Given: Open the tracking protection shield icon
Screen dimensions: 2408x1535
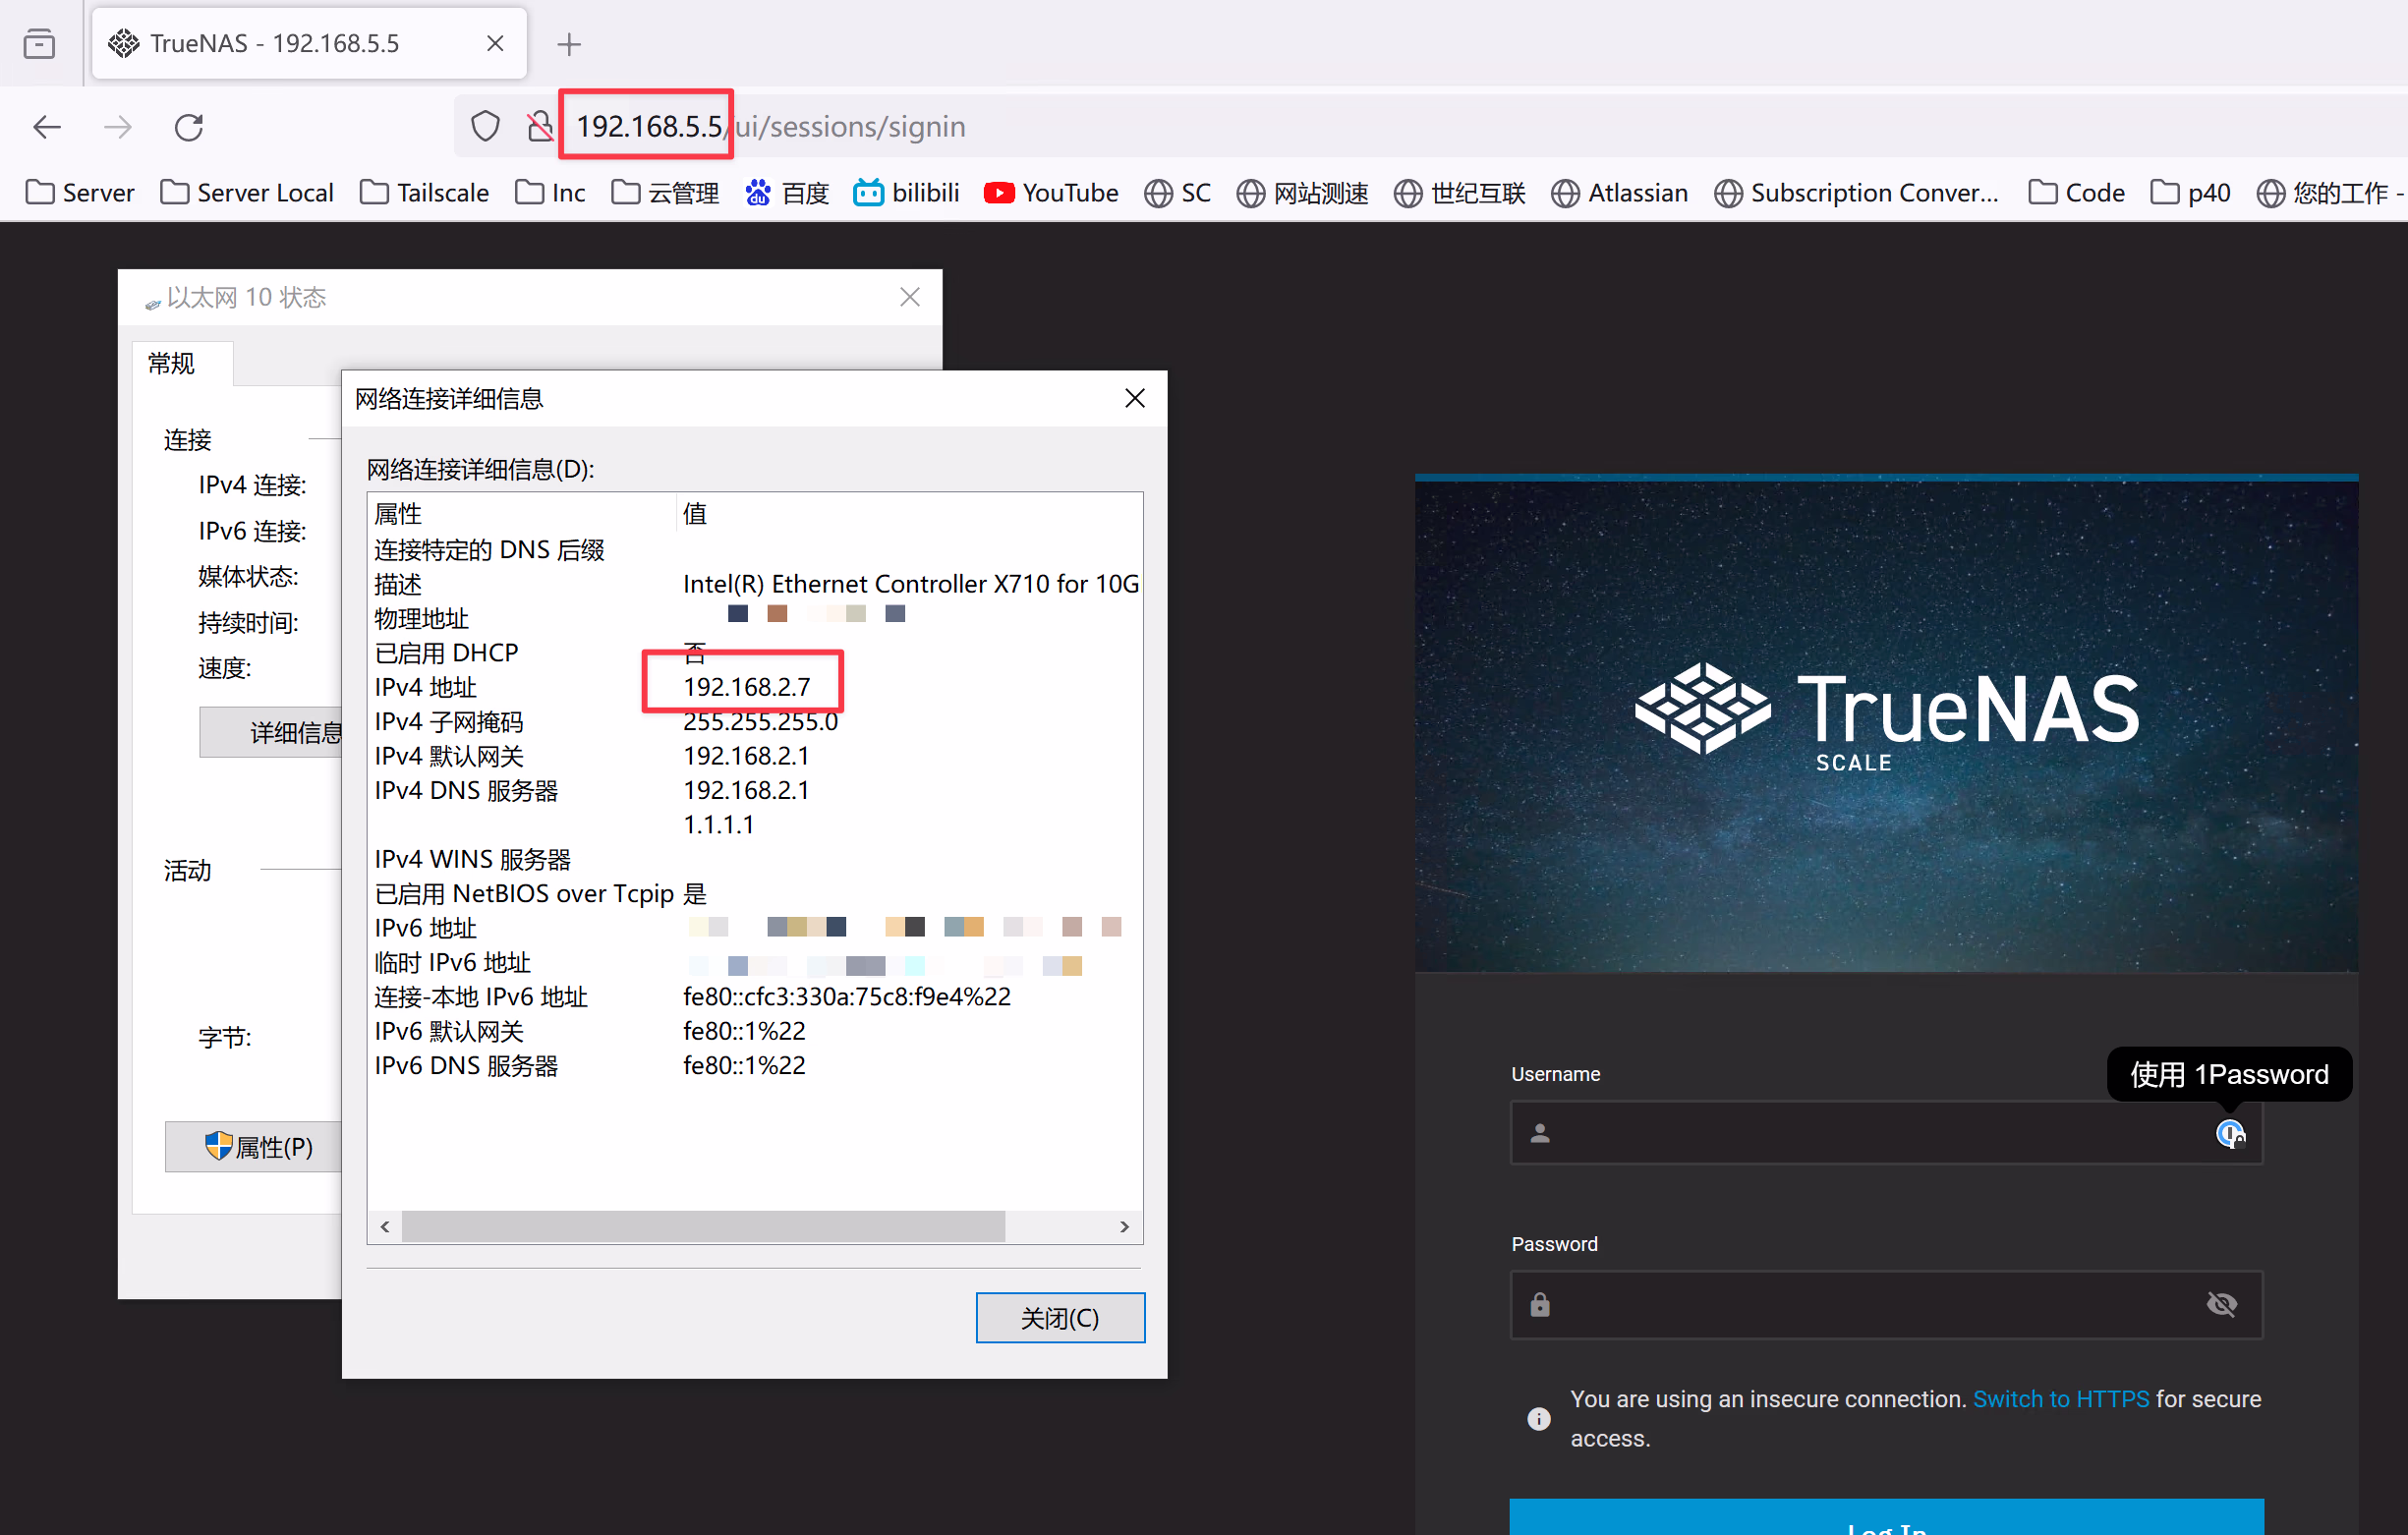Looking at the screenshot, I should tap(485, 127).
